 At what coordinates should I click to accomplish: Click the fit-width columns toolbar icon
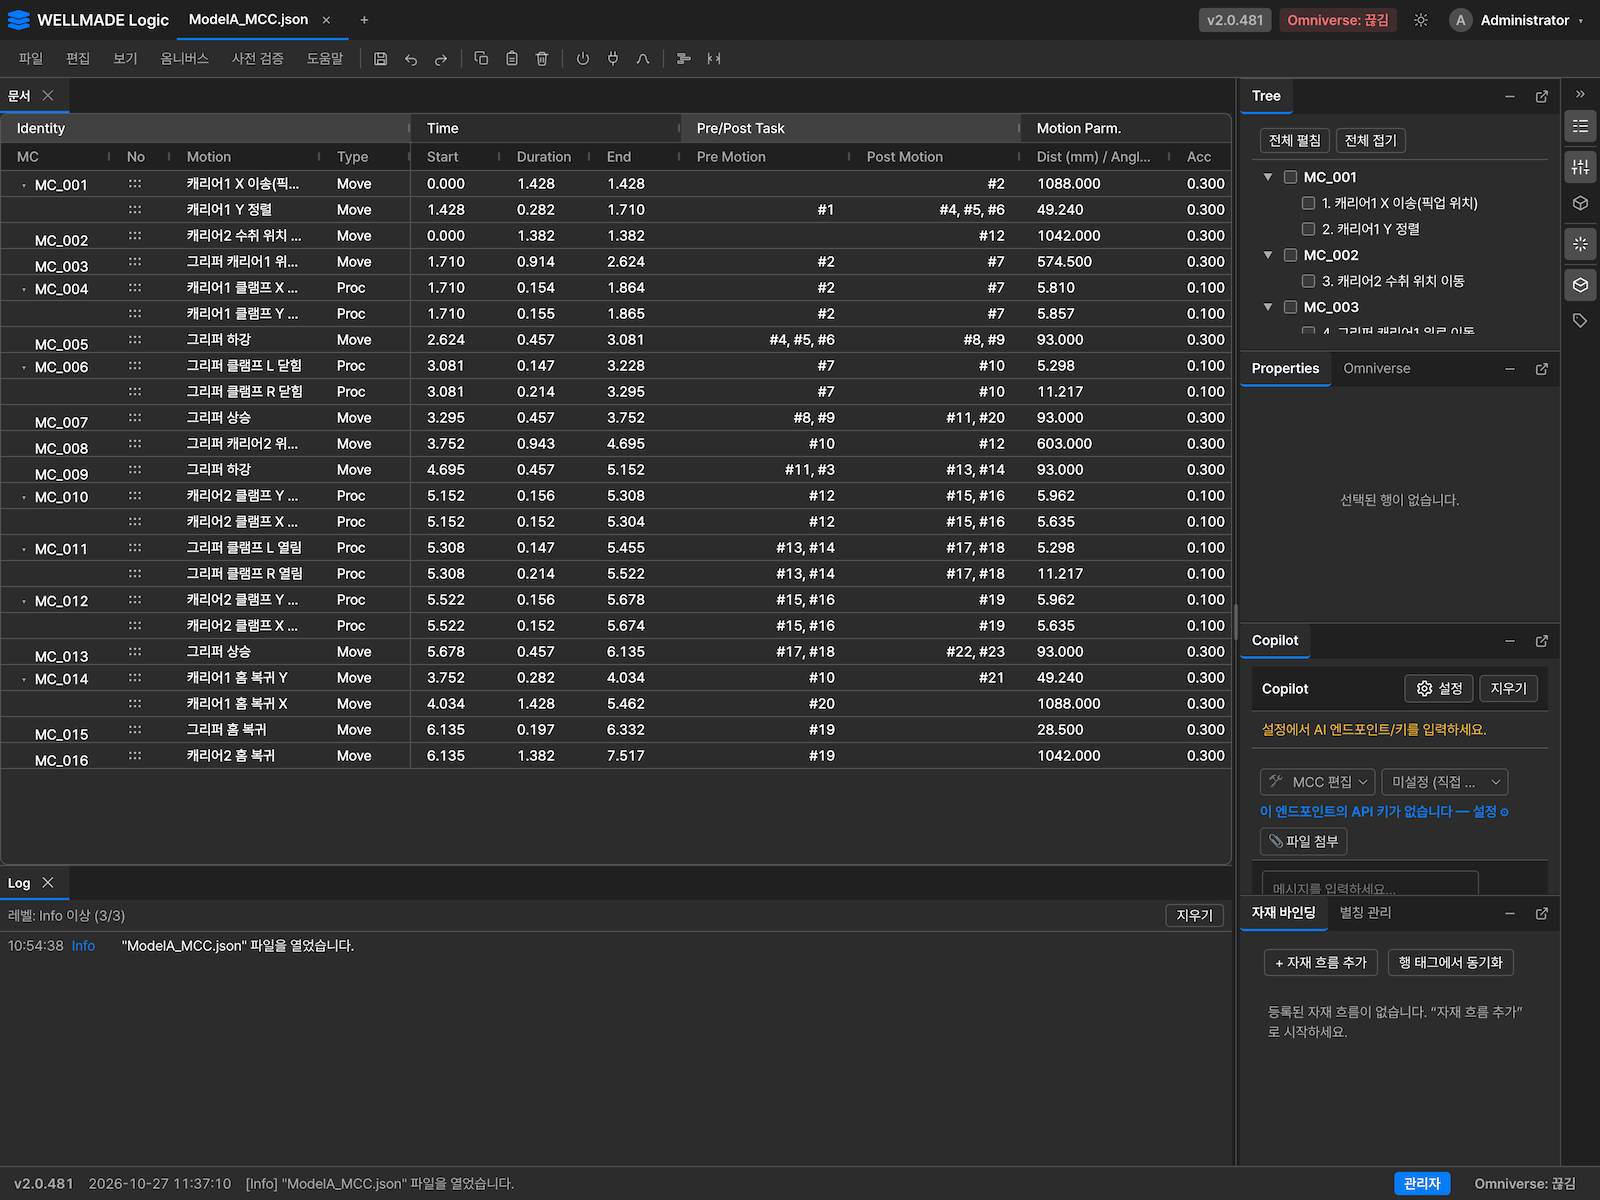tap(714, 59)
